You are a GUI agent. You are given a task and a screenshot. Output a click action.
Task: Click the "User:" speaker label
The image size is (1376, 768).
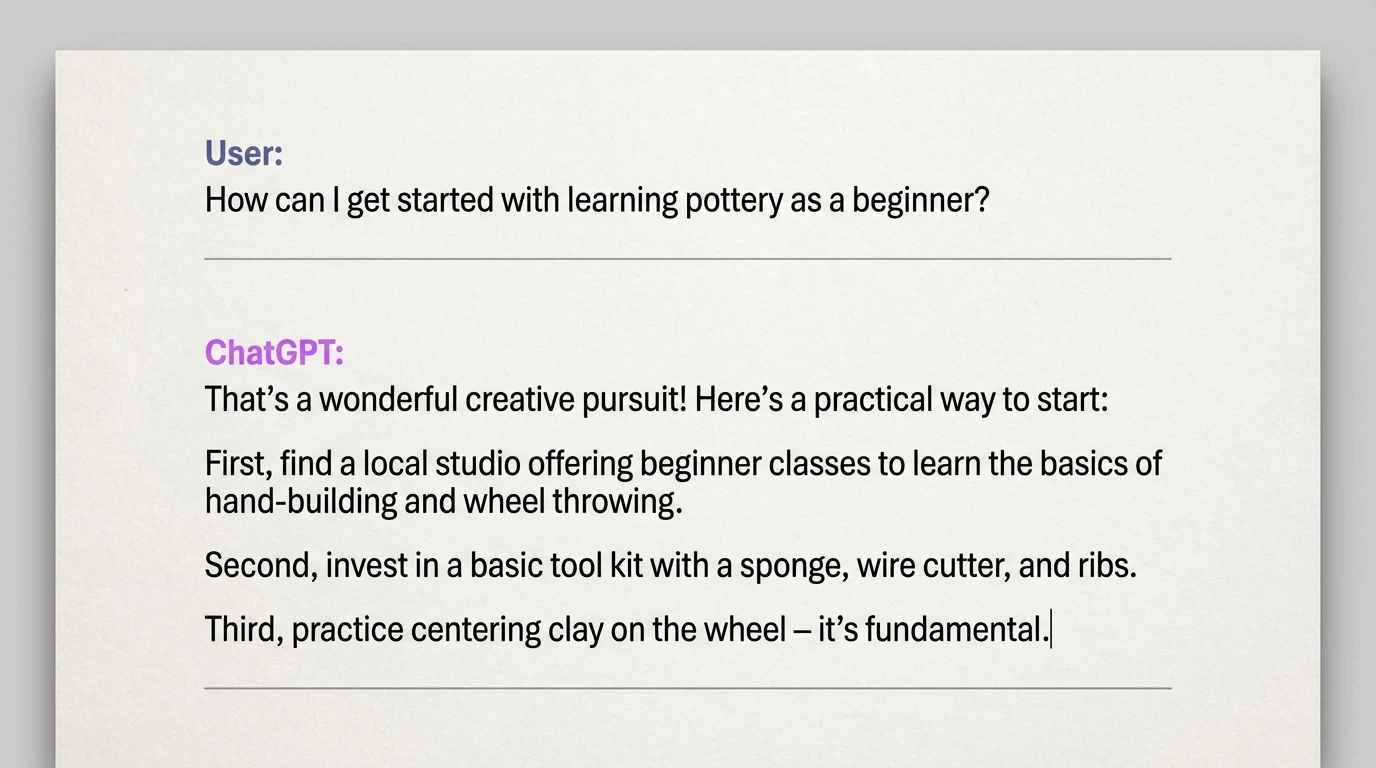click(x=244, y=154)
